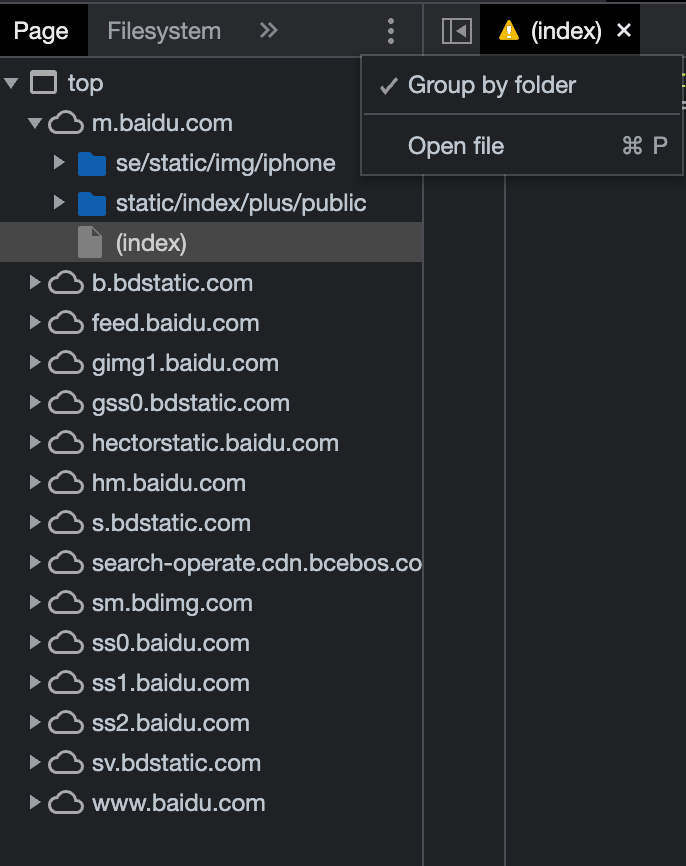Expand the feed.baidu.com domain arrow
This screenshot has height=866, width=686.
[x=34, y=323]
